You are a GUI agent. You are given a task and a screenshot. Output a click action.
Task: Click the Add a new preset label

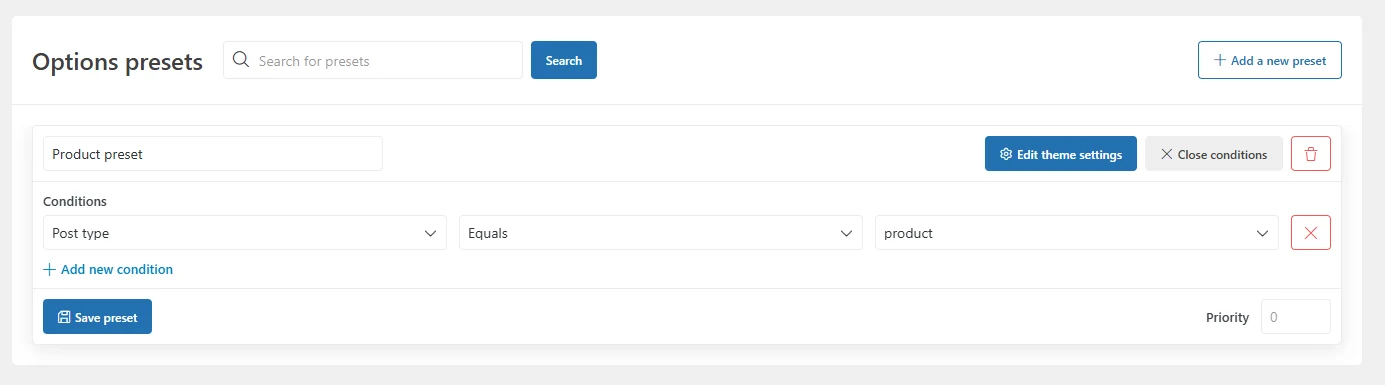(1278, 61)
